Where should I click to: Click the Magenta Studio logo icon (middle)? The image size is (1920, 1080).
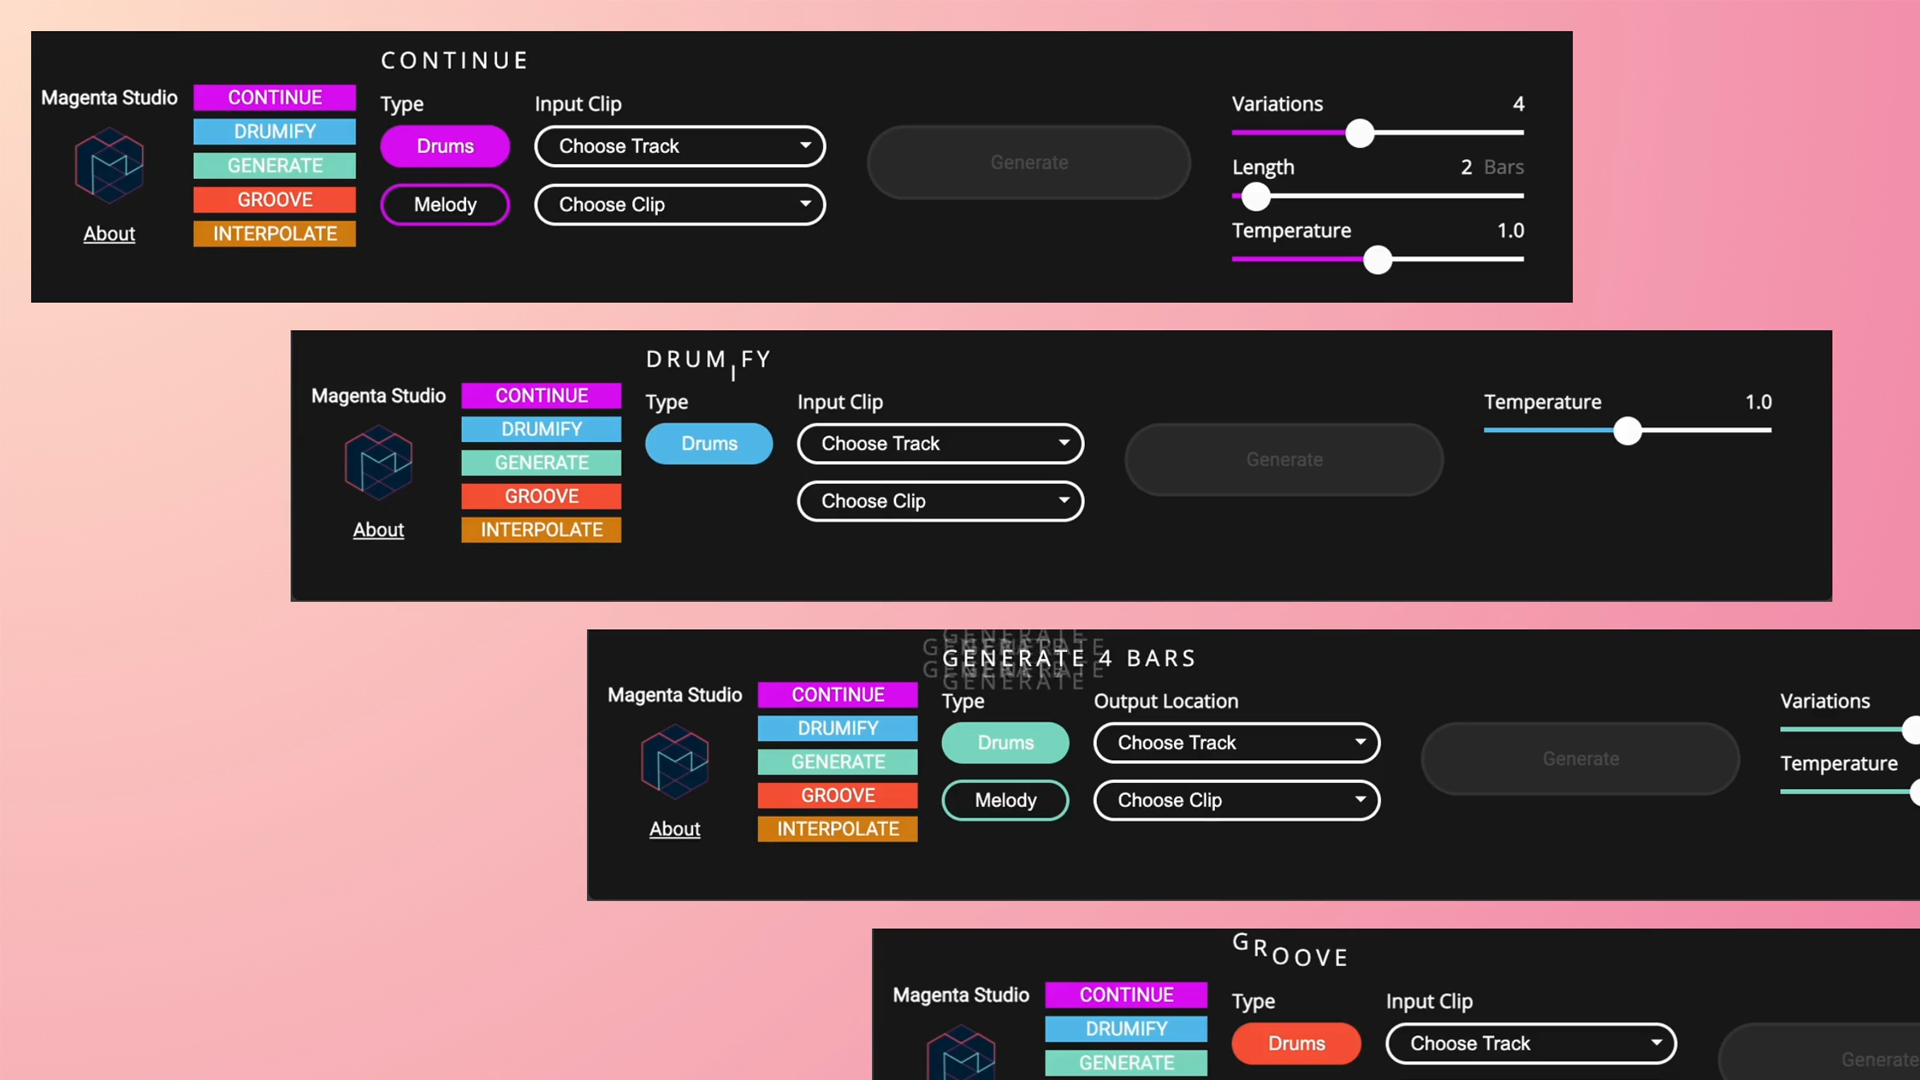(378, 462)
